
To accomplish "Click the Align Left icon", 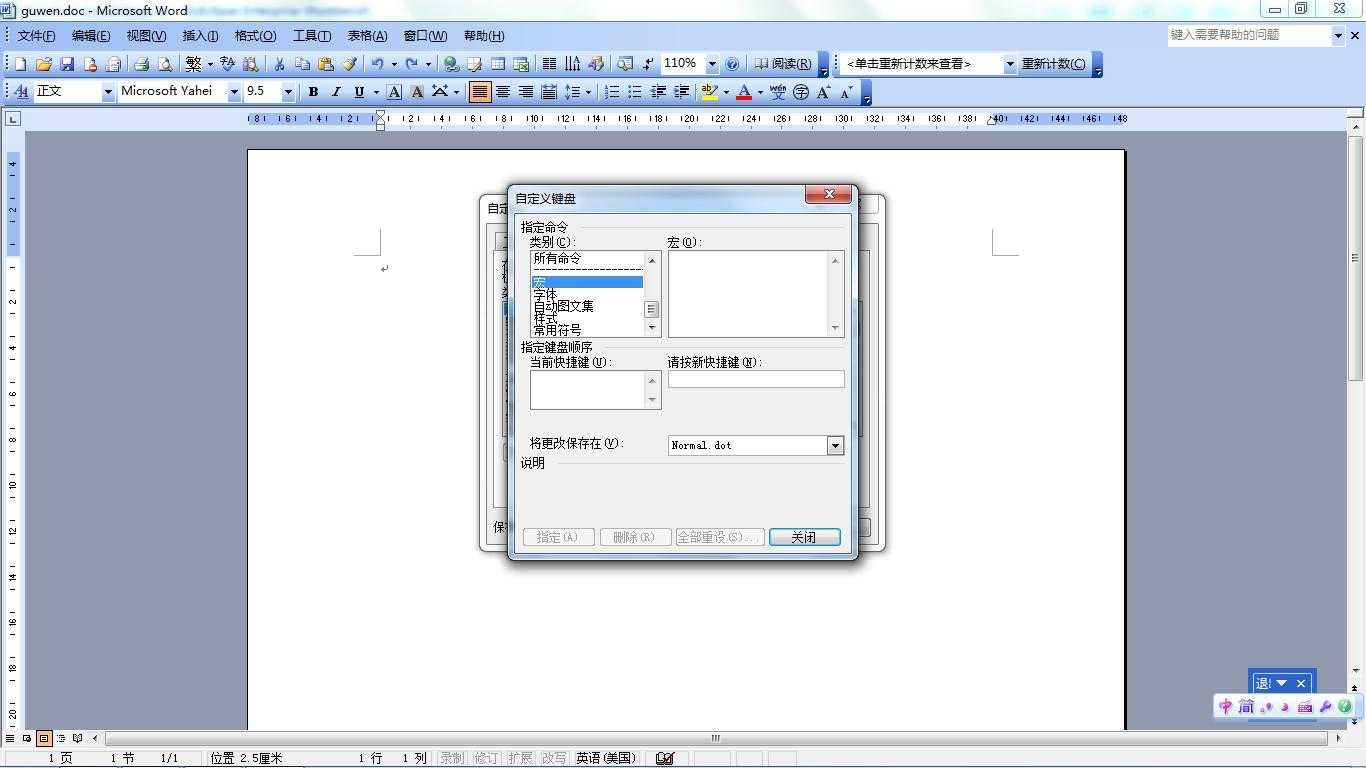I will (x=480, y=92).
